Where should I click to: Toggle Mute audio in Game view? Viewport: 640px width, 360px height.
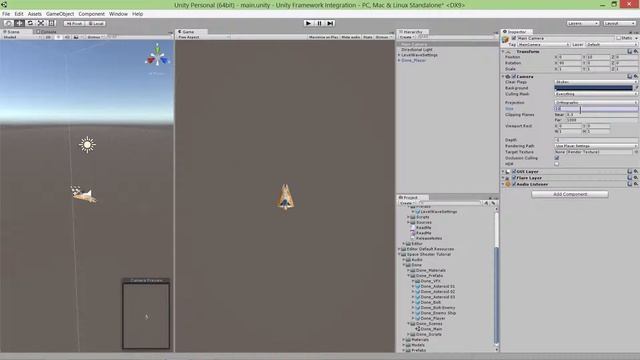[351, 37]
